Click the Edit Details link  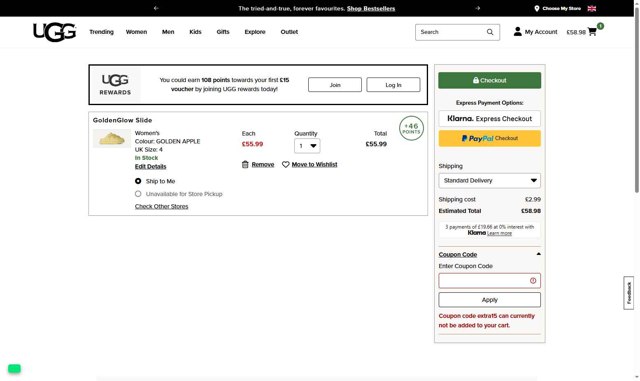[150, 167]
